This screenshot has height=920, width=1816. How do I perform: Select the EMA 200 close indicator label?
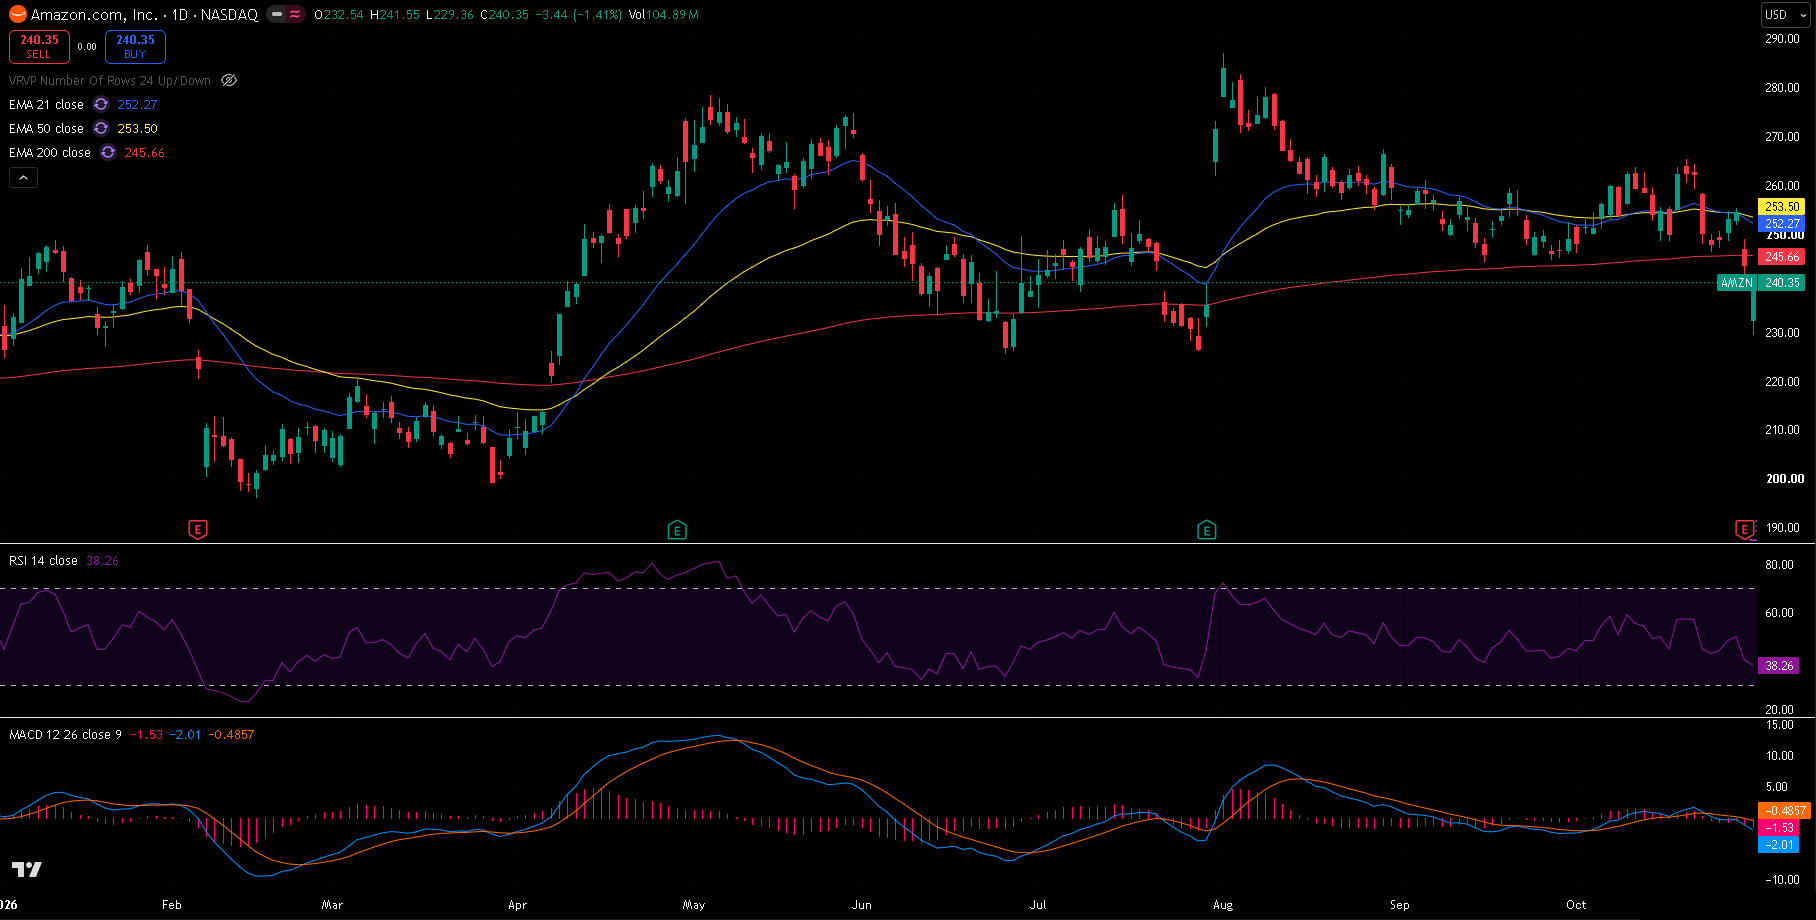click(50, 153)
